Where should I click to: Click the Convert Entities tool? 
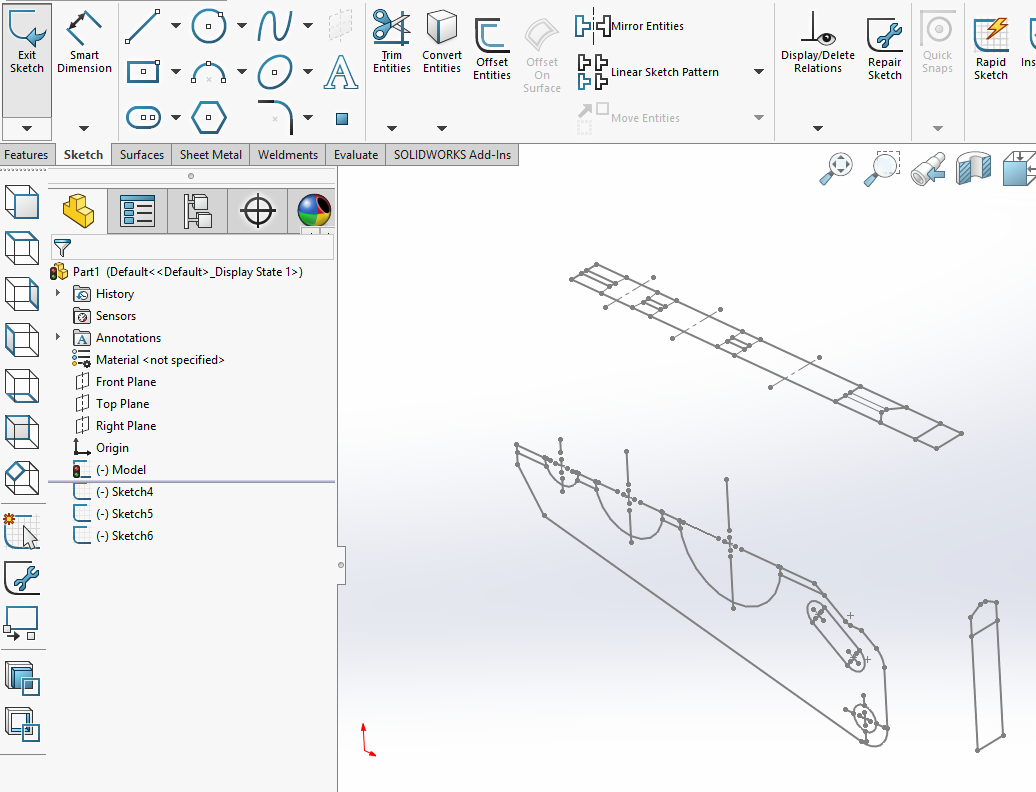(442, 41)
